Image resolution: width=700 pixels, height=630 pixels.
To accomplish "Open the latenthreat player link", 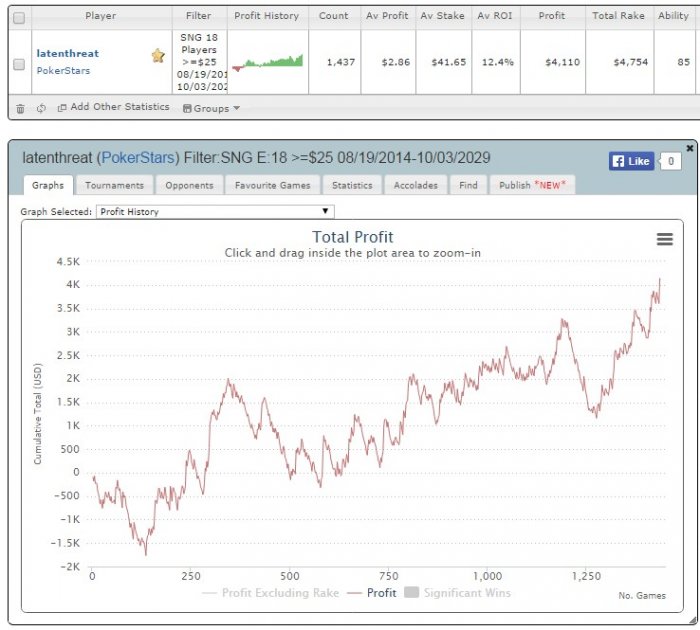I will (68, 54).
